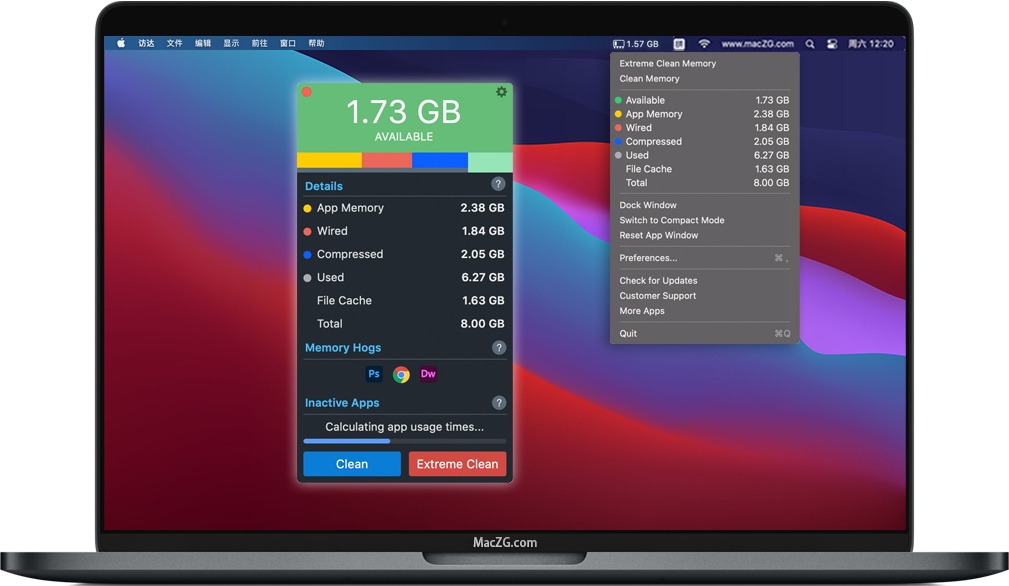Select Dock Window in the dropdown menu
1009x586 pixels.
tap(648, 205)
